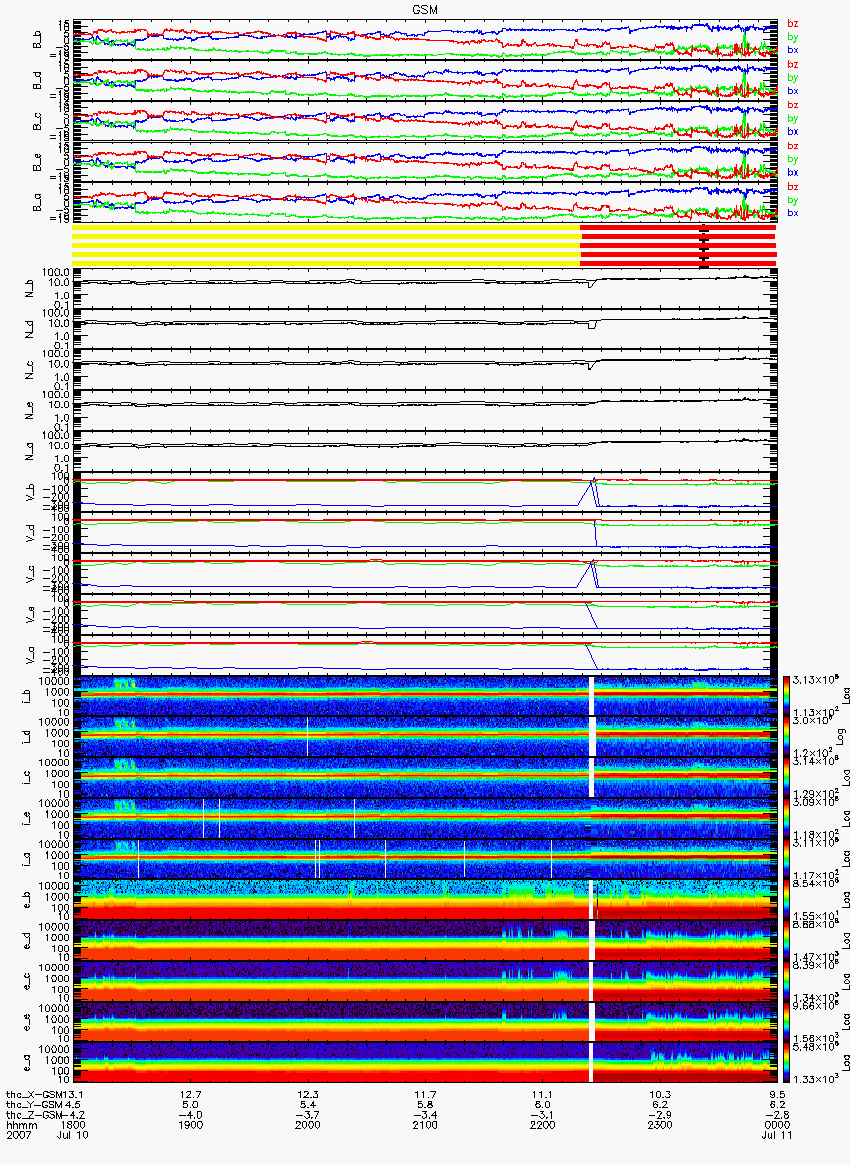The height and width of the screenshot is (1164, 850).
Task: Click the i_a ion spectrogram label
Action: click(25, 860)
